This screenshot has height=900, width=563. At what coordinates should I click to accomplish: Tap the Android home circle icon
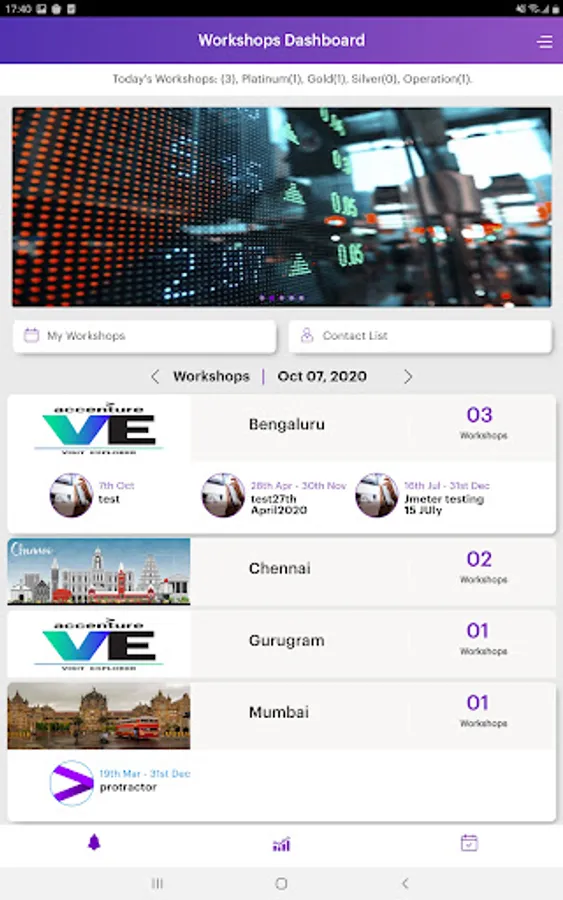coord(281,883)
